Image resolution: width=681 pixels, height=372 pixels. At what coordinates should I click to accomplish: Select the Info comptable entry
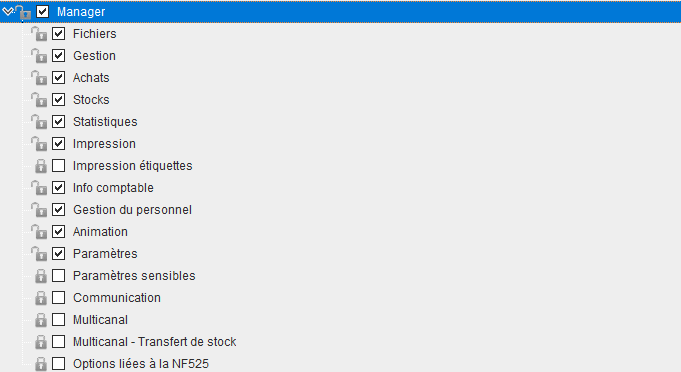[x=113, y=188]
